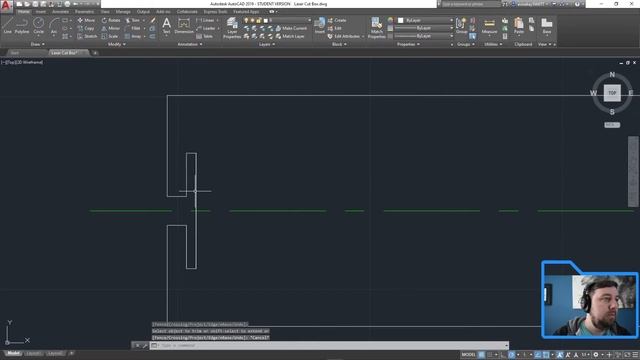Switch to the Output ribbon tab

pos(143,12)
